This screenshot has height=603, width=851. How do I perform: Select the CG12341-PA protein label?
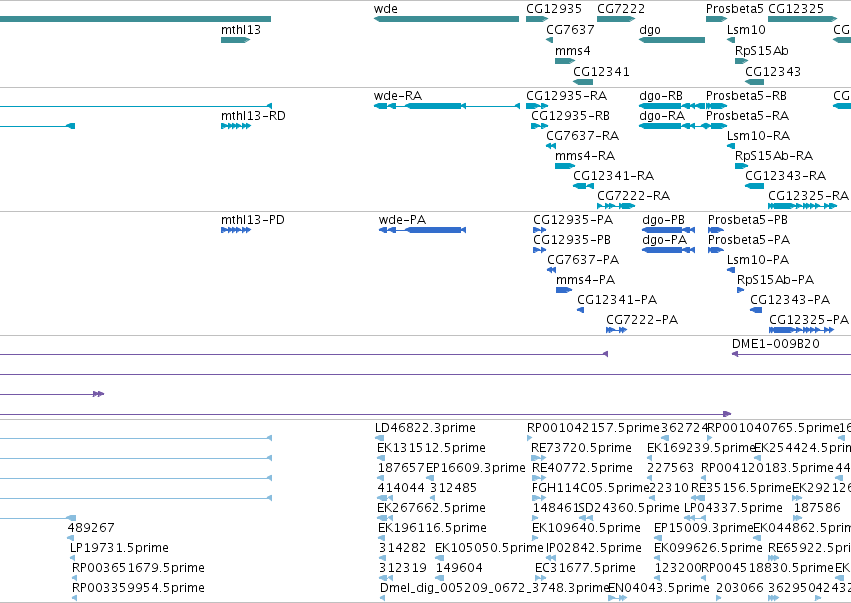click(617, 300)
